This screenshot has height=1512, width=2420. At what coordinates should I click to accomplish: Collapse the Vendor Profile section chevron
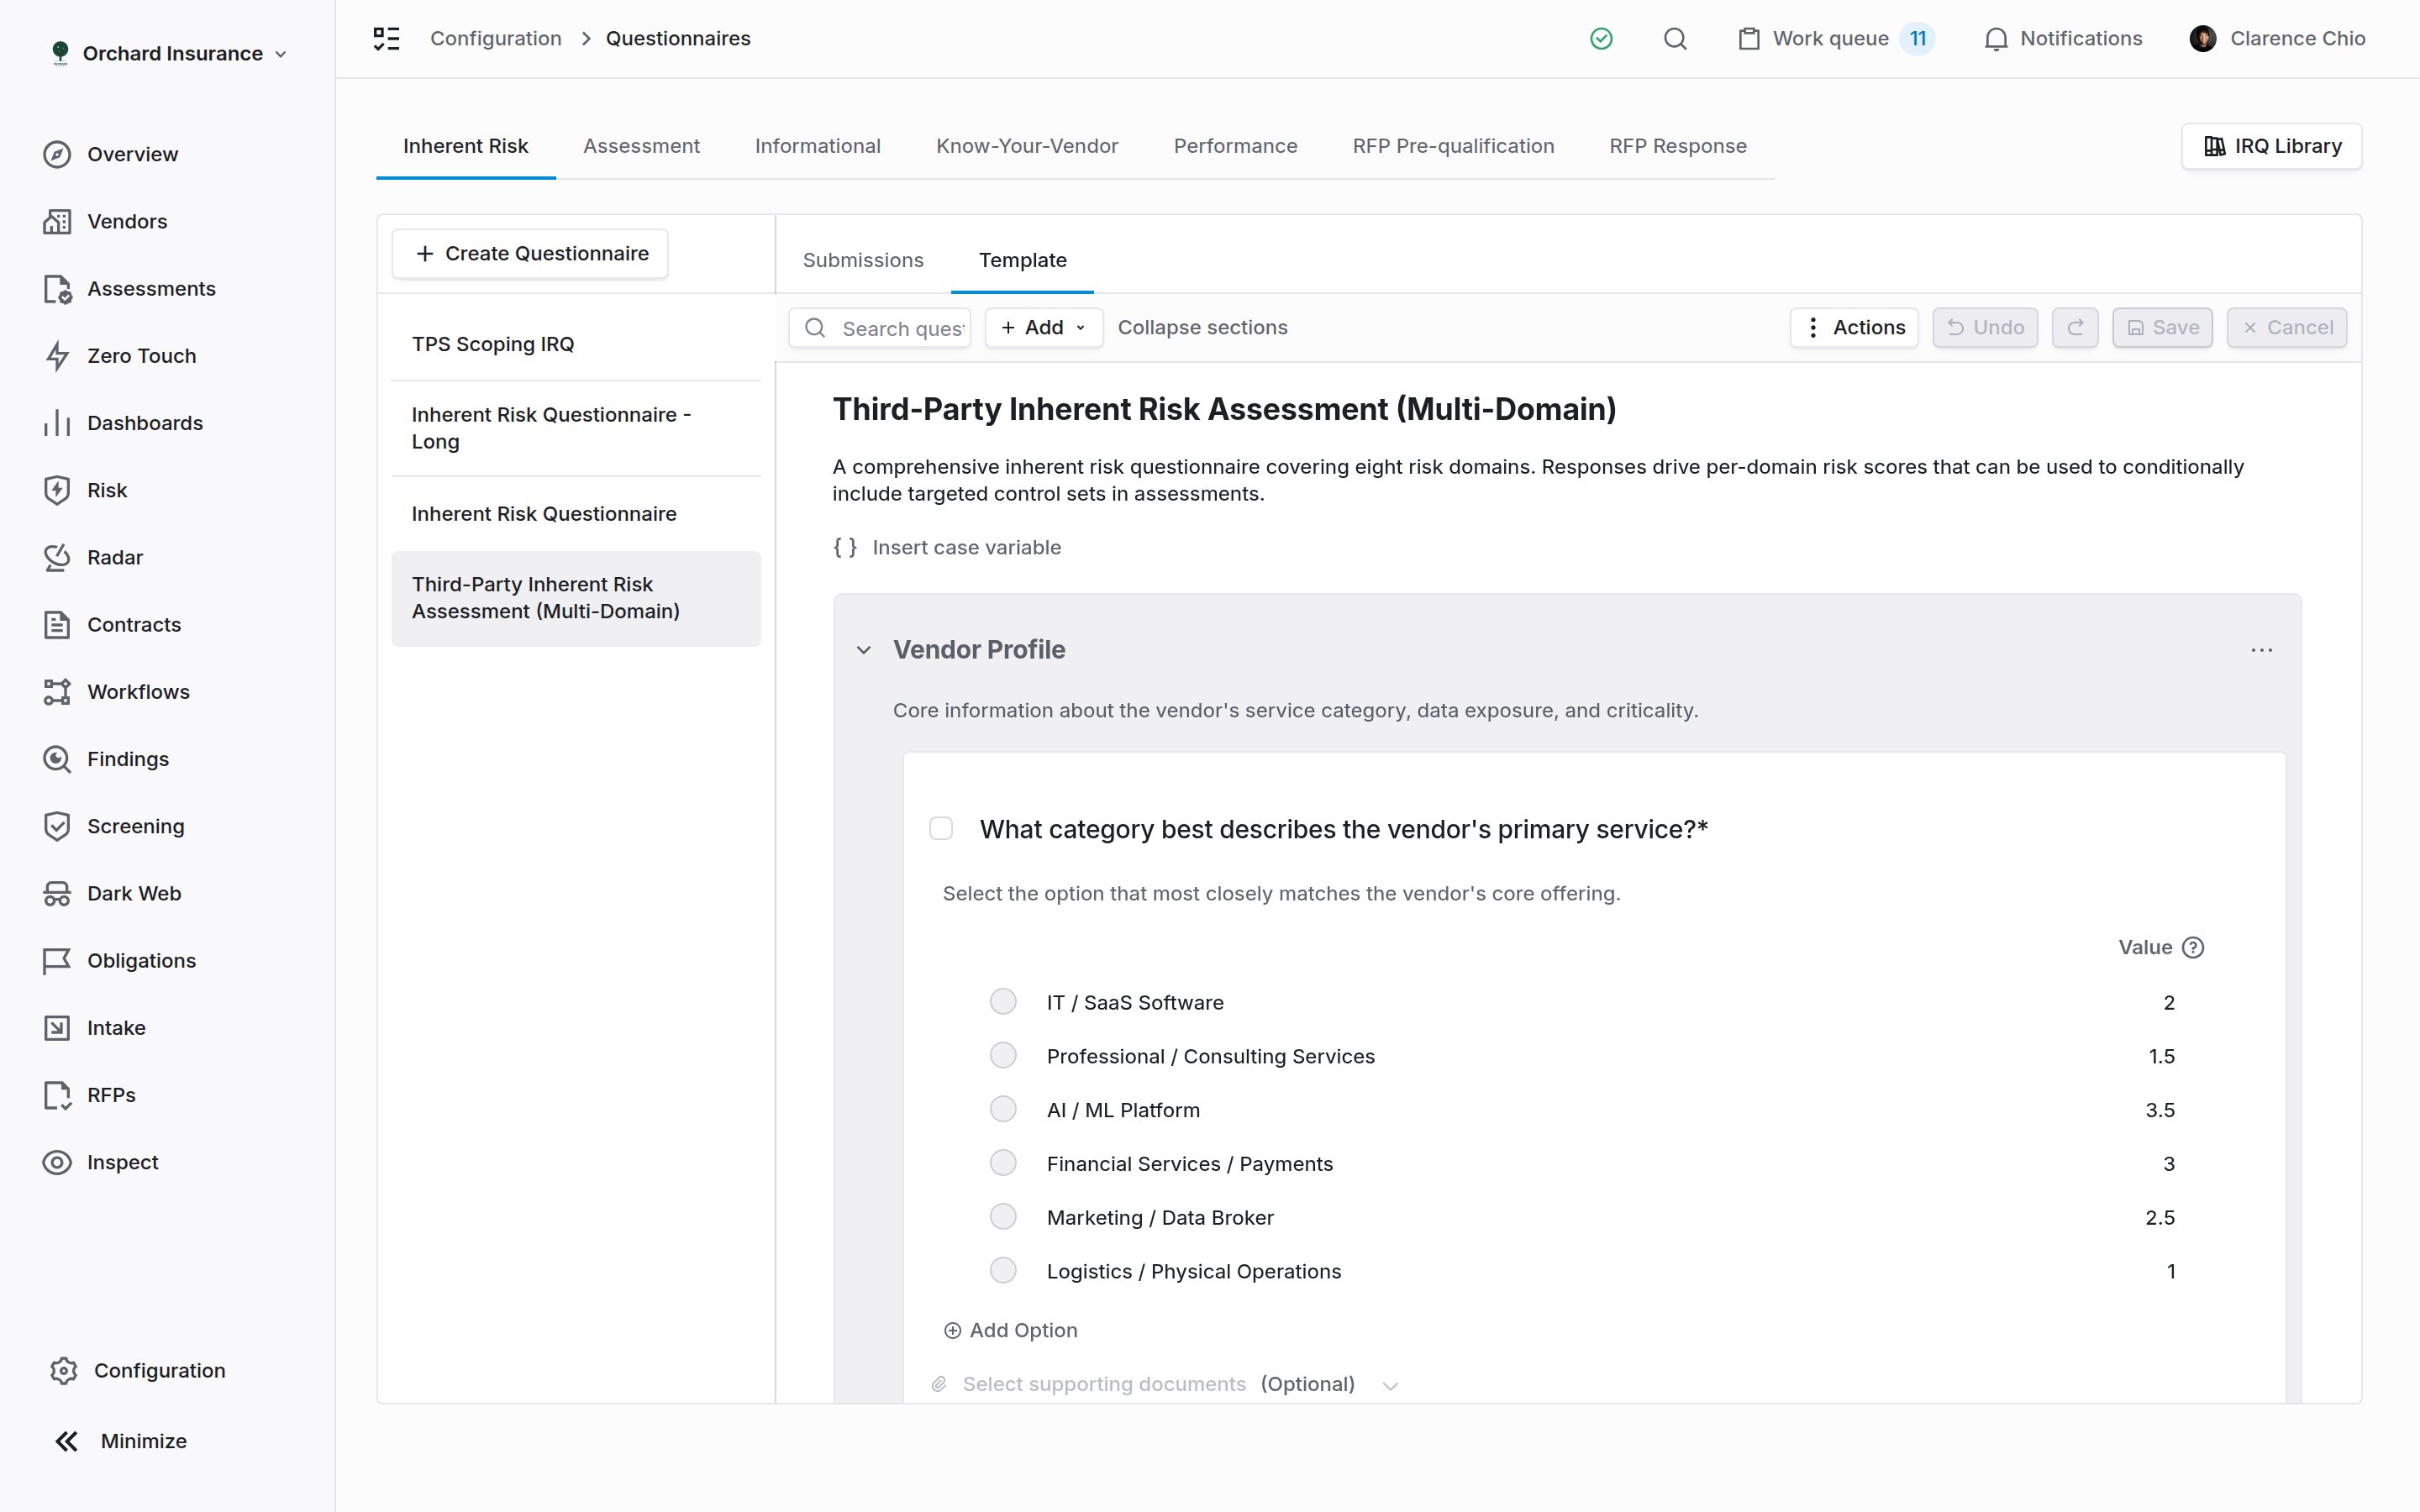[x=864, y=650]
